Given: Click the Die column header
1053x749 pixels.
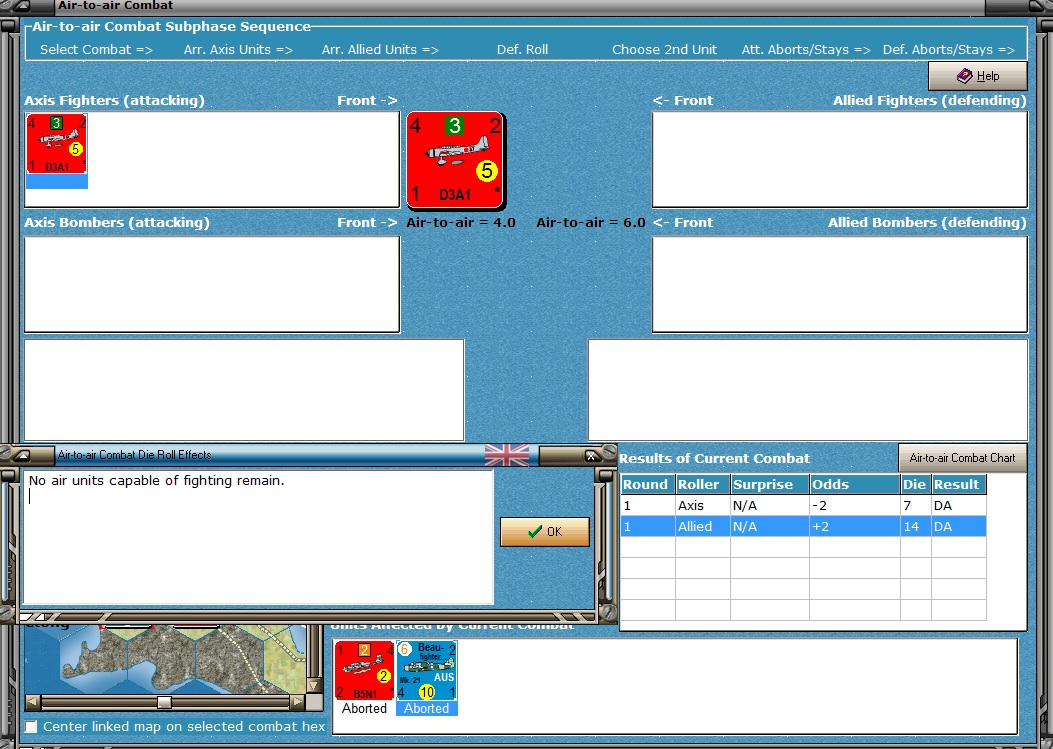Looking at the screenshot, I should click(915, 484).
